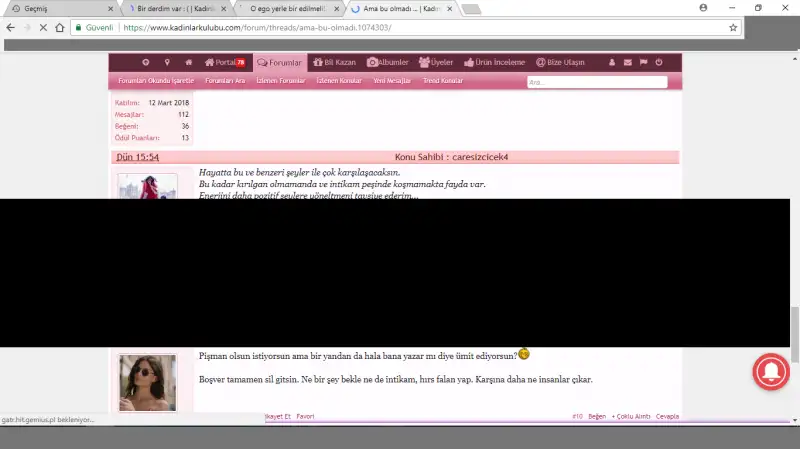Image resolution: width=800 pixels, height=449 pixels.
Task: Click Forumları Okundu İşaretle link
Action: 156,81
